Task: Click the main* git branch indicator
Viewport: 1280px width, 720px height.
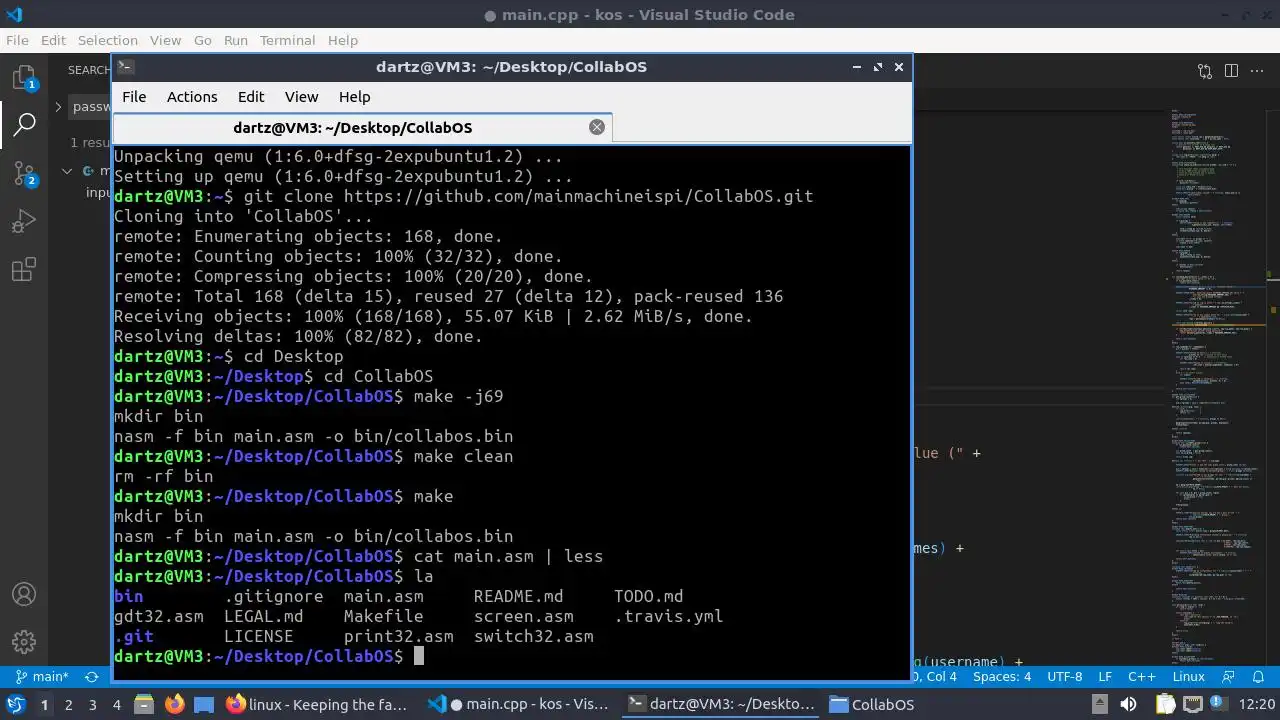Action: point(41,677)
